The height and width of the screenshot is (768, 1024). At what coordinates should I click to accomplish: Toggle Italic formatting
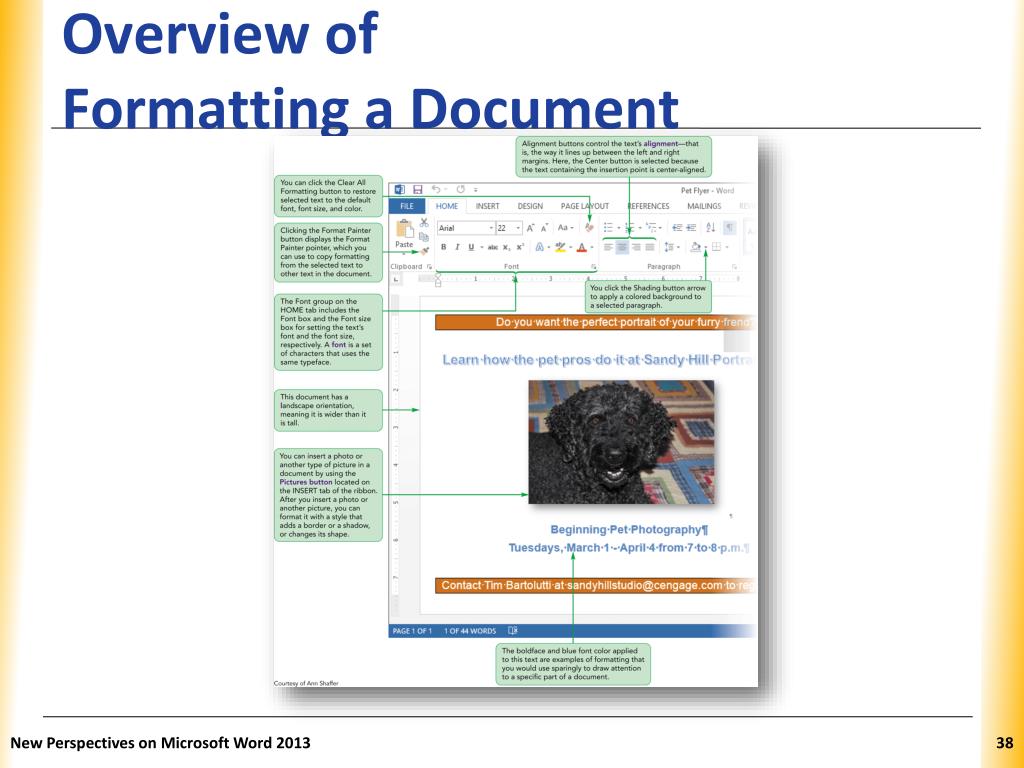(457, 247)
